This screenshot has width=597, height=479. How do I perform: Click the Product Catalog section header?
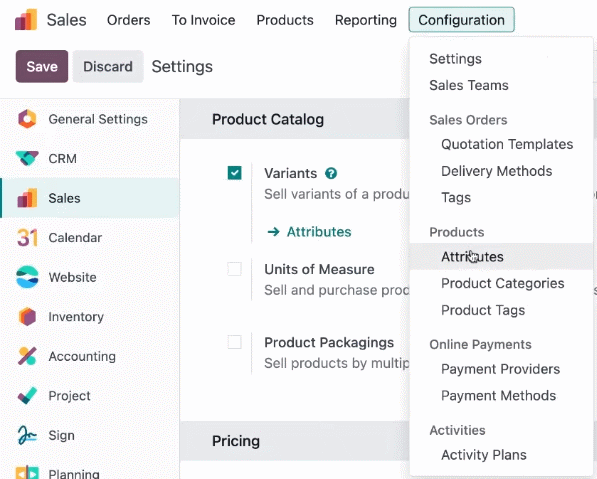[268, 119]
